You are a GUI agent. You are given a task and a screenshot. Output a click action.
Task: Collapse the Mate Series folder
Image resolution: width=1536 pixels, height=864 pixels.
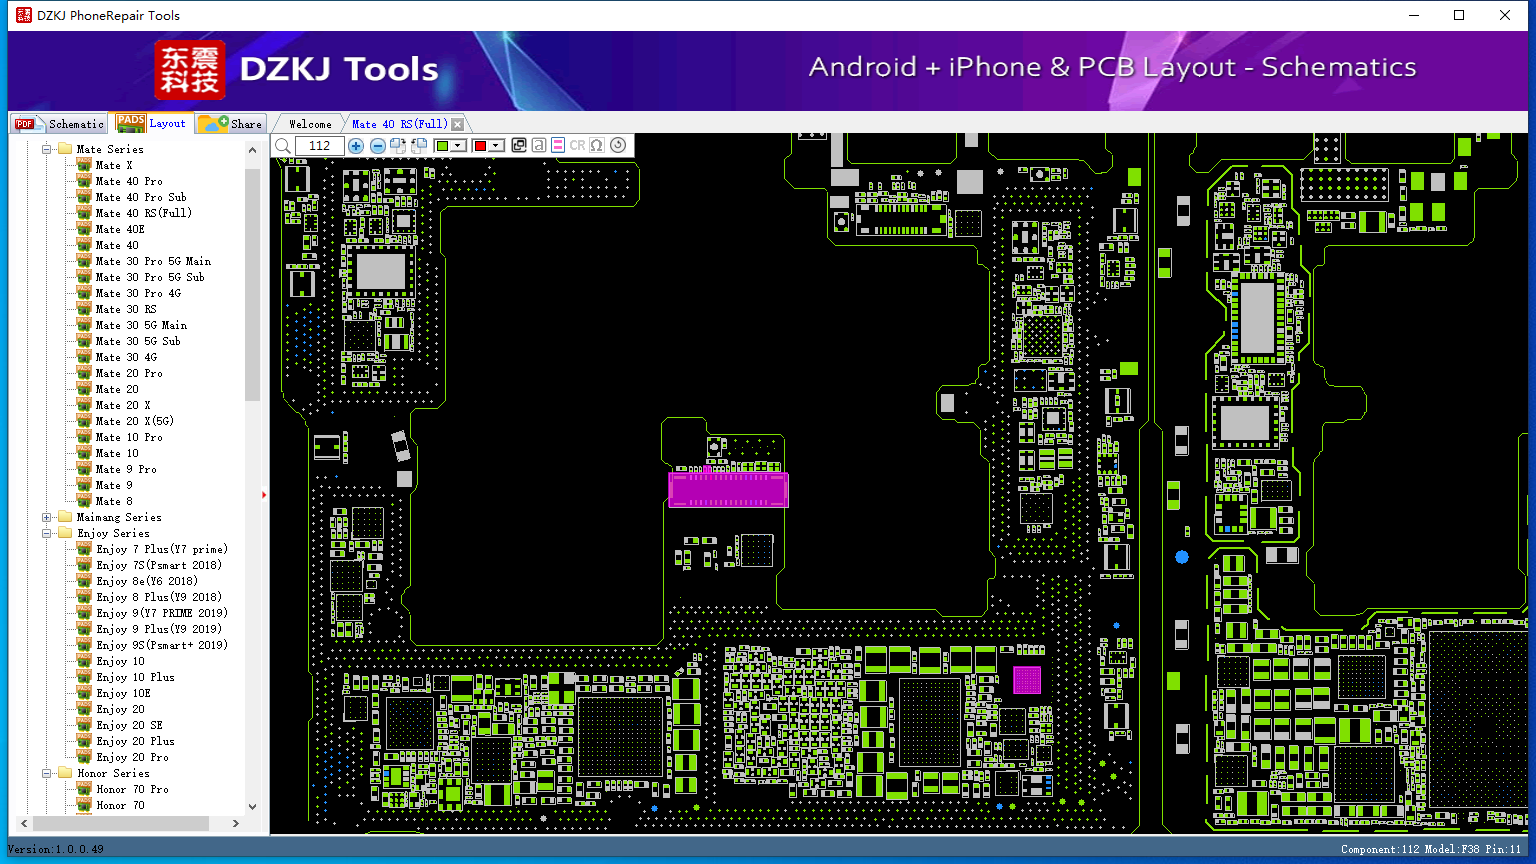pos(47,149)
